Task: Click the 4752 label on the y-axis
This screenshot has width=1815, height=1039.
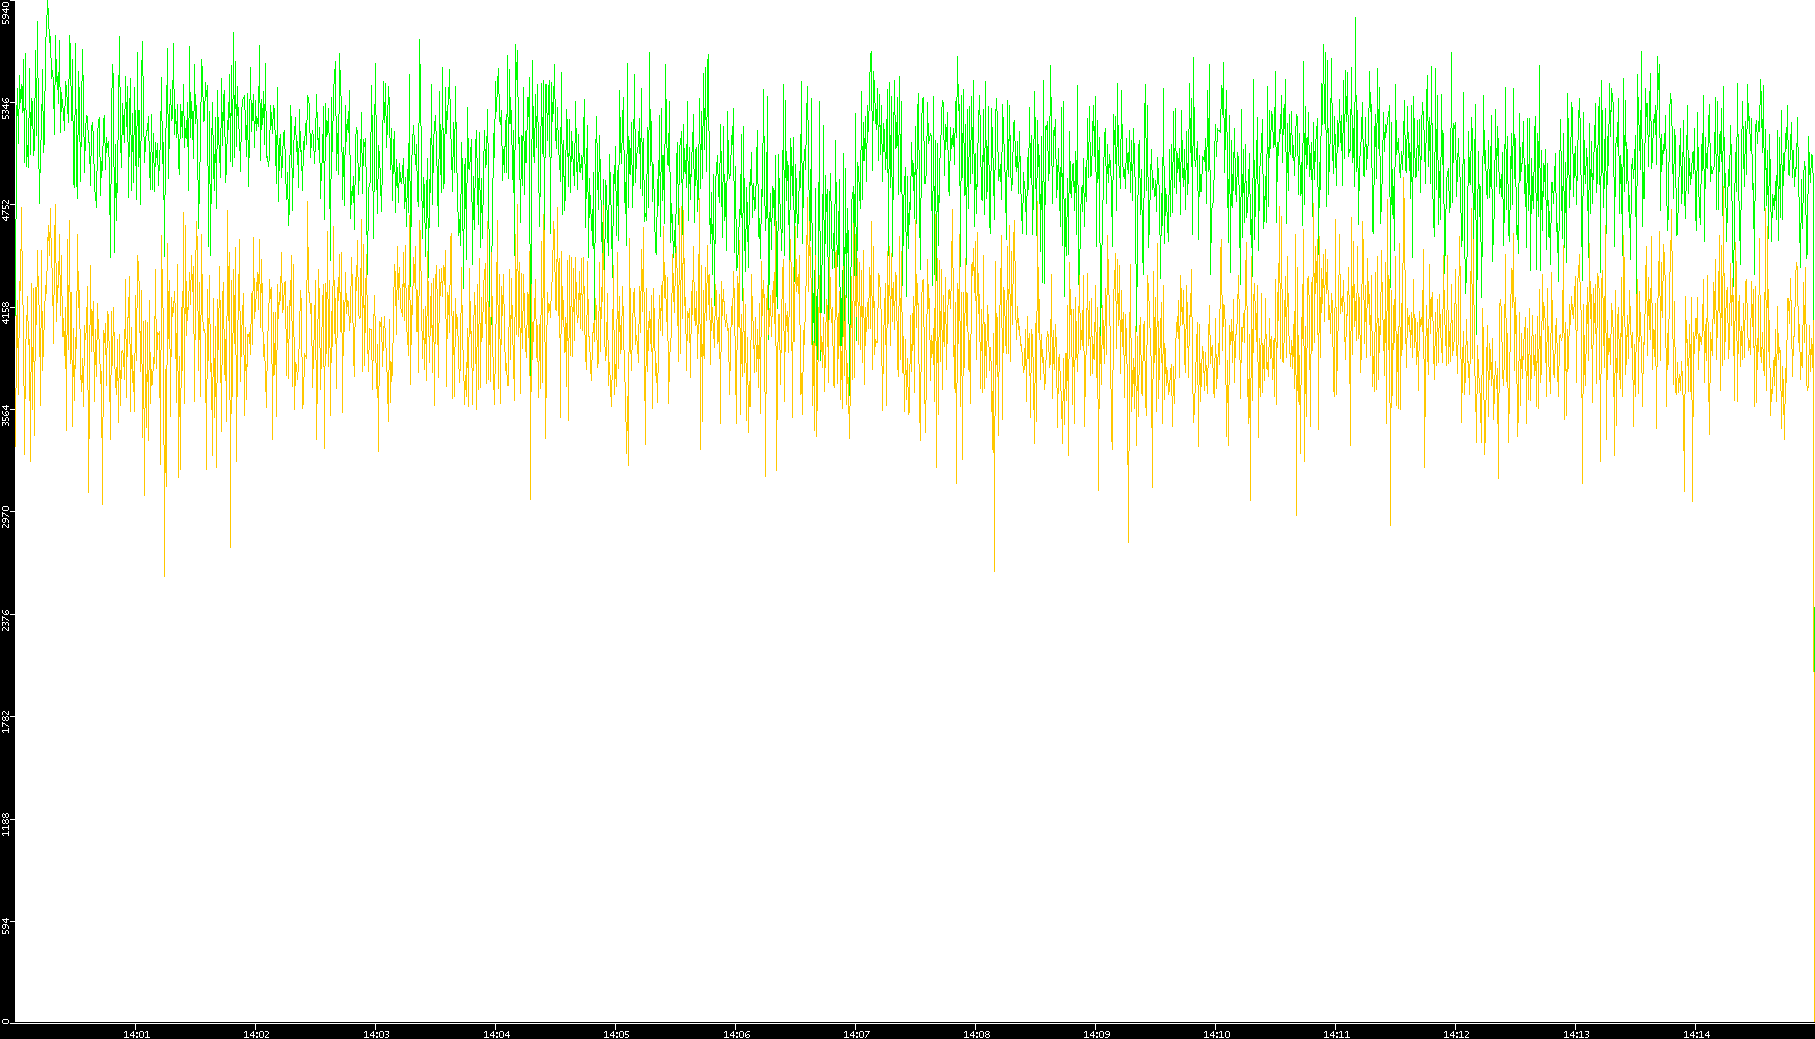Action: point(6,210)
